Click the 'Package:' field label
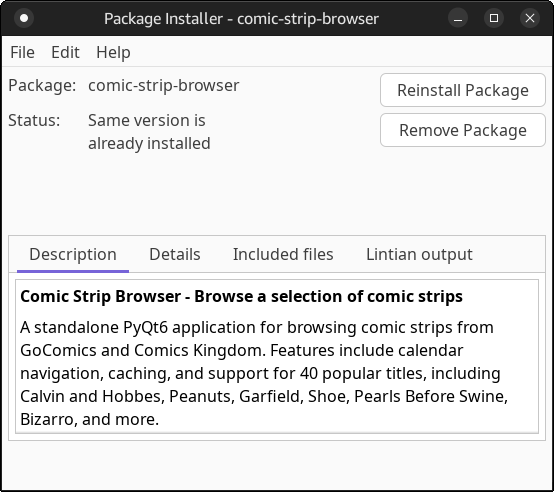 tap(42, 85)
